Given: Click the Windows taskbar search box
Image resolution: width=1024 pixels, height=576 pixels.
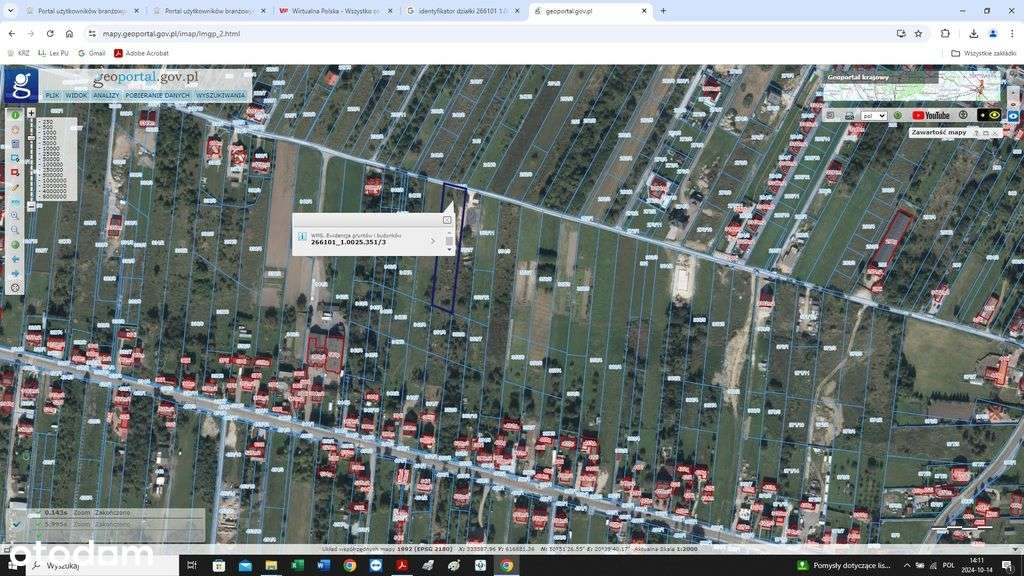Looking at the screenshot, I should (104, 566).
